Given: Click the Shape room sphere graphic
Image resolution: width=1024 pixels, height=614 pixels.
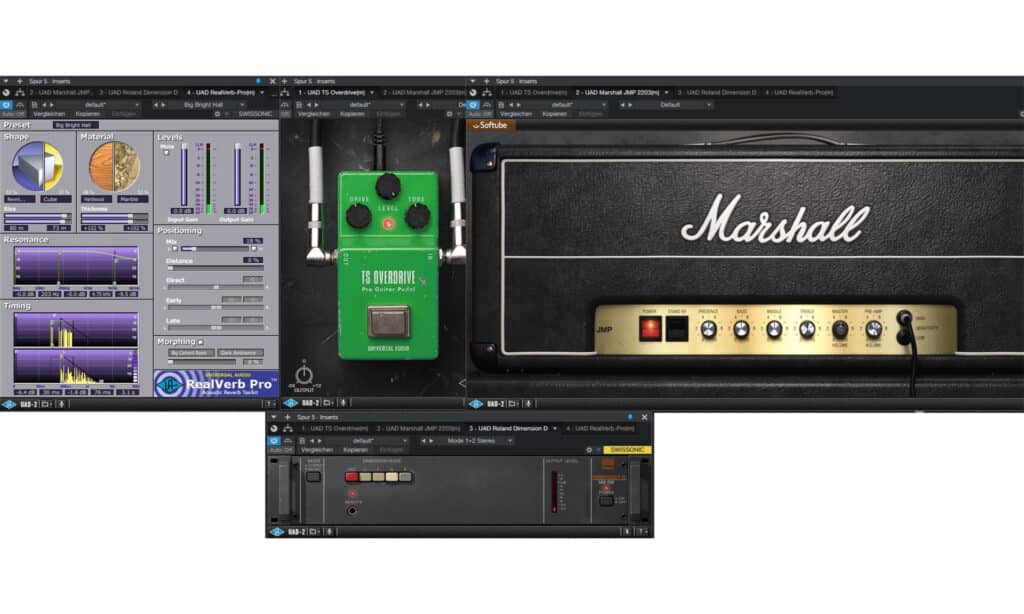Looking at the screenshot, I should coord(37,167).
